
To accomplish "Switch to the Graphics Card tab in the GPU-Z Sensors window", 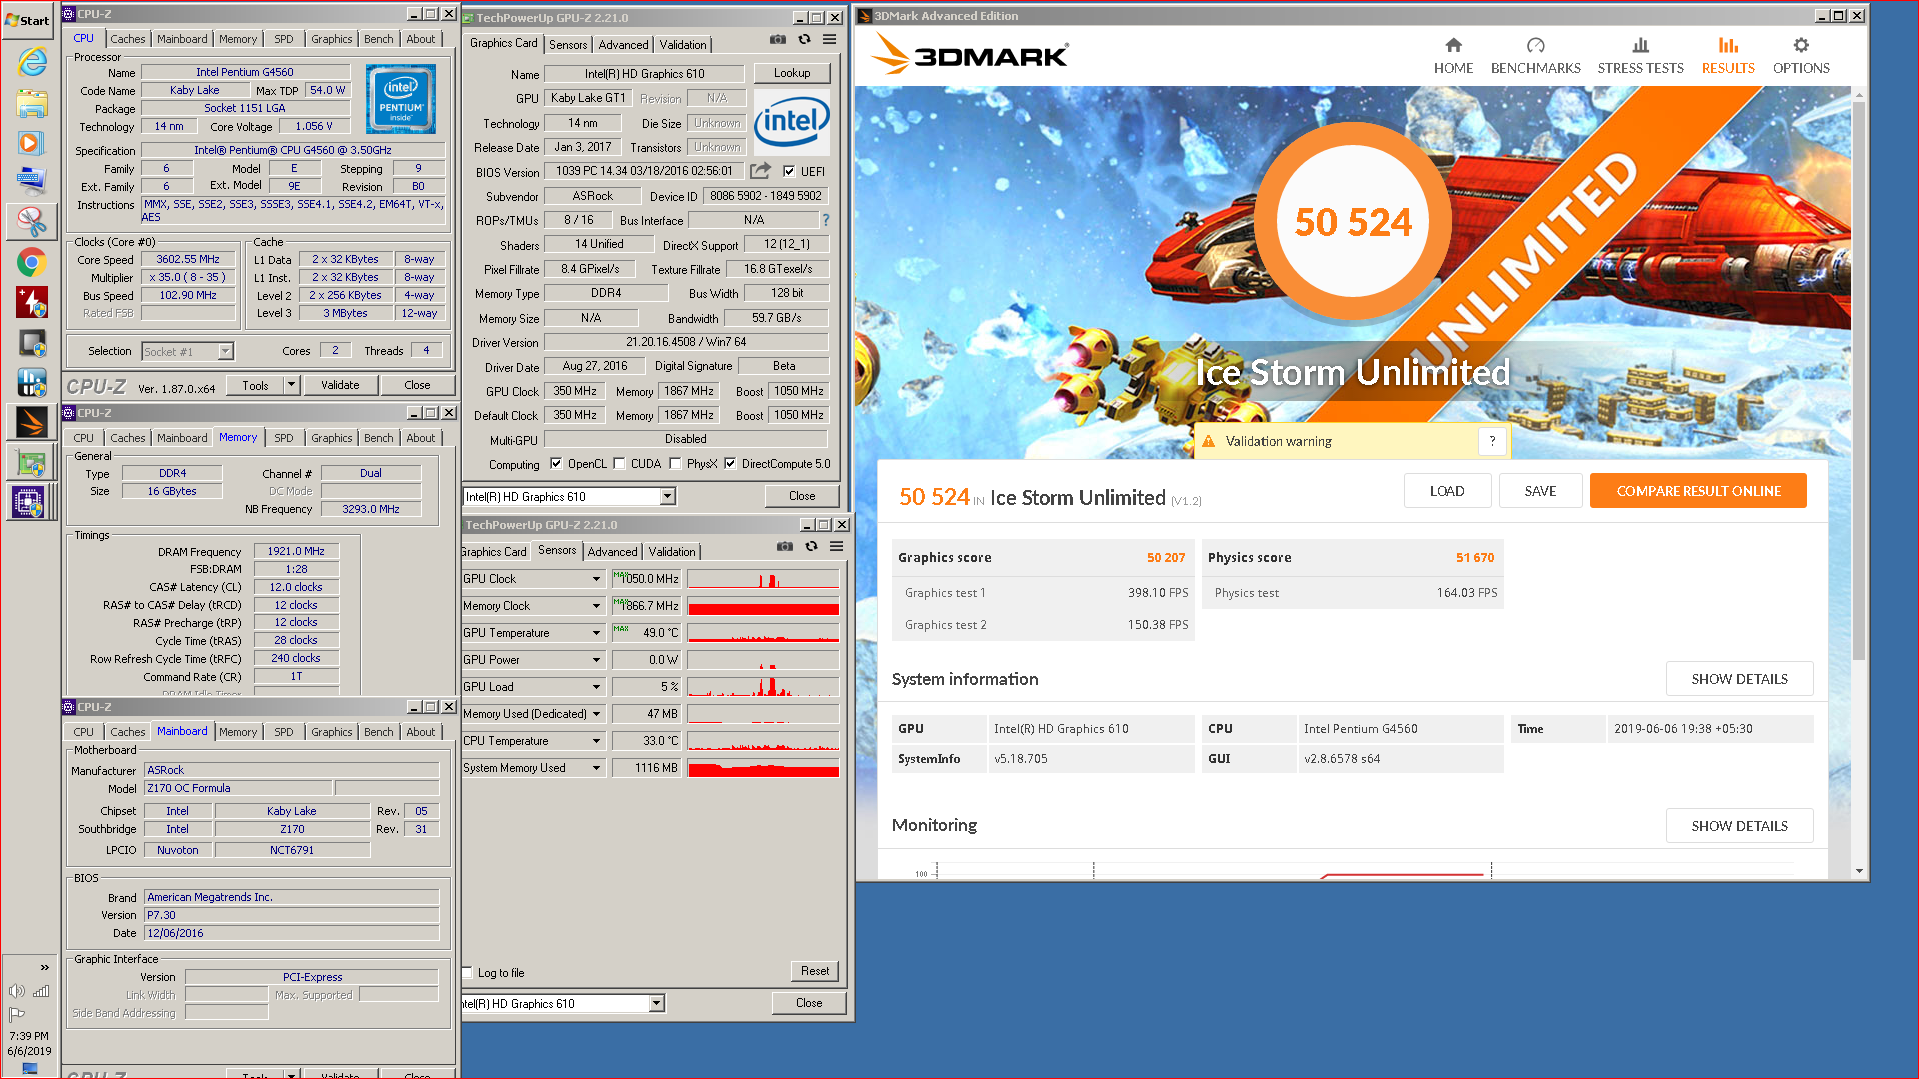I will pyautogui.click(x=494, y=552).
